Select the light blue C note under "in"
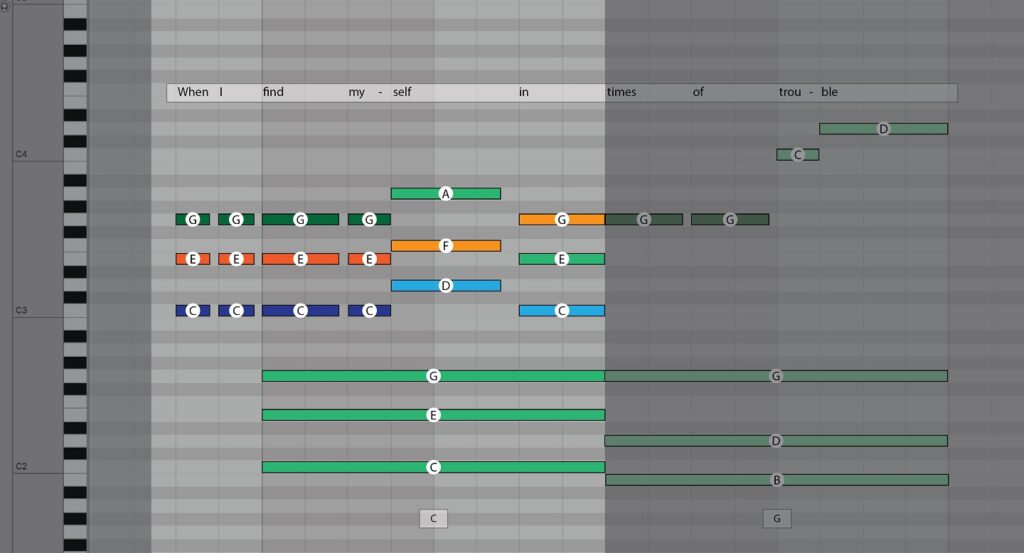 click(562, 311)
